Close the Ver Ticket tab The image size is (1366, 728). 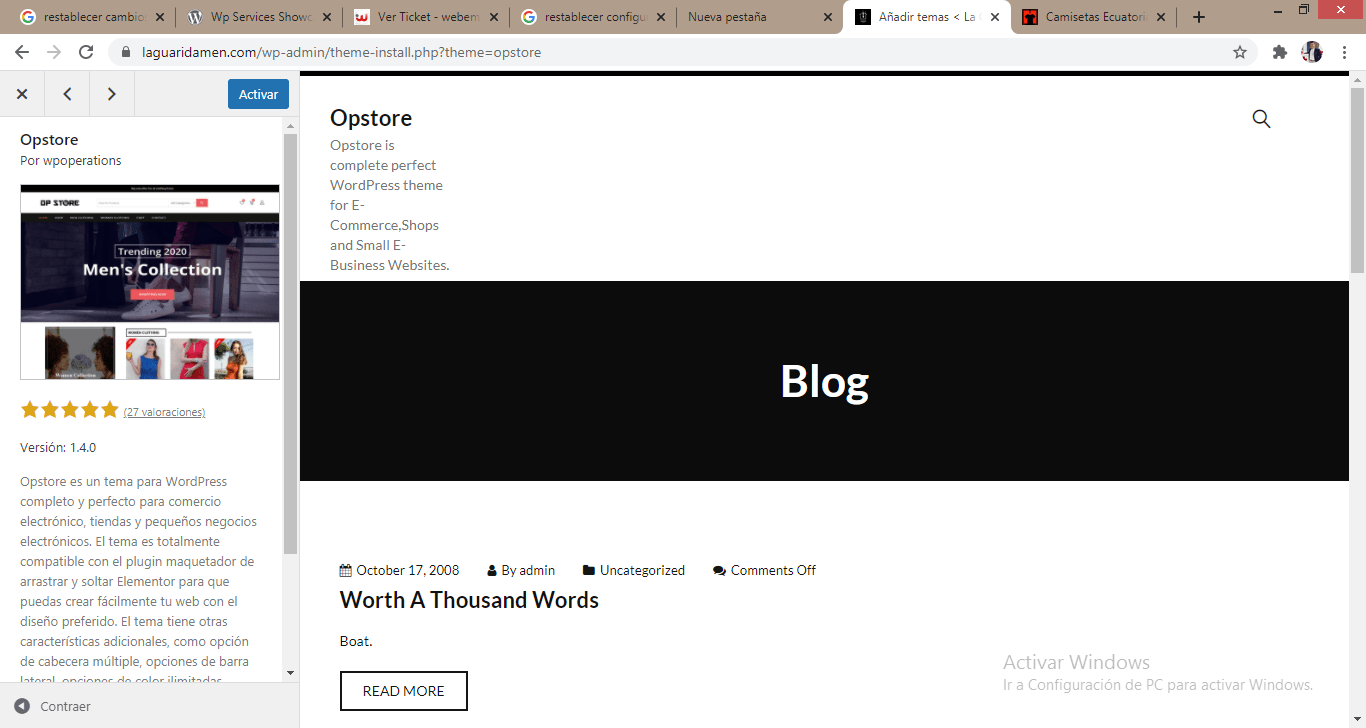pyautogui.click(x=493, y=17)
